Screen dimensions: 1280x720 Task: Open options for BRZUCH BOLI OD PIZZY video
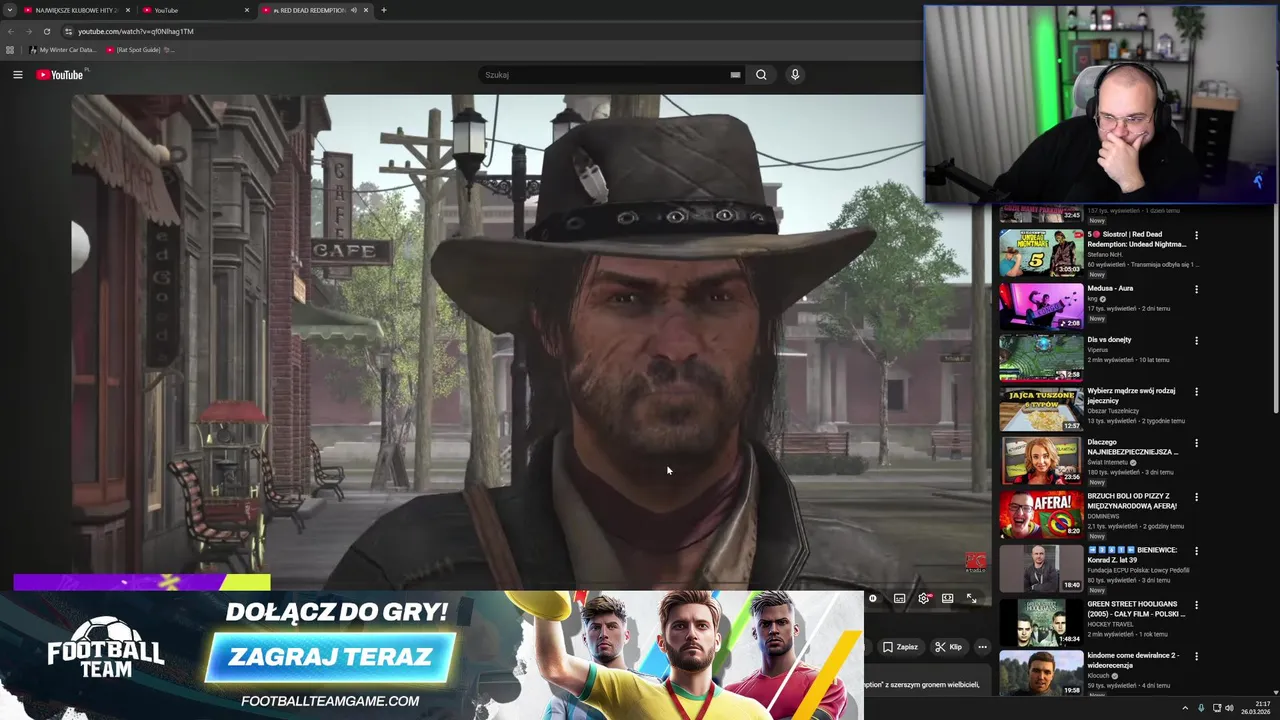1196,497
